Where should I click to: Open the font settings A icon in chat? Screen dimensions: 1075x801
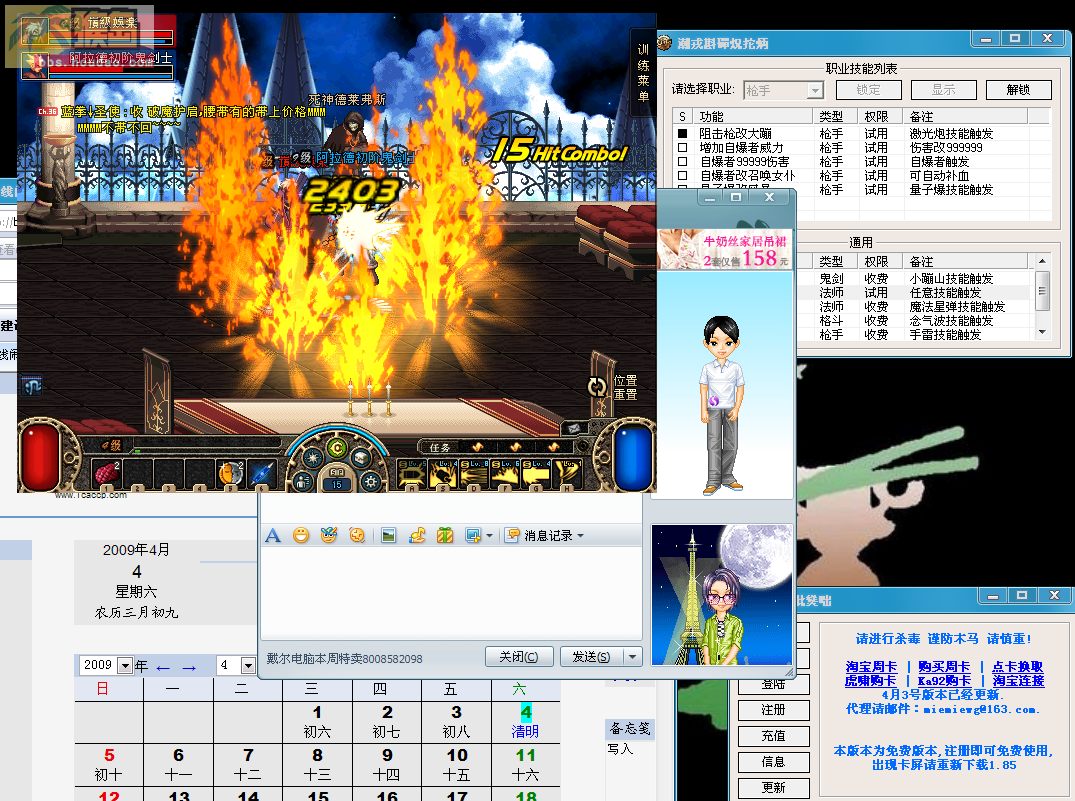click(273, 535)
